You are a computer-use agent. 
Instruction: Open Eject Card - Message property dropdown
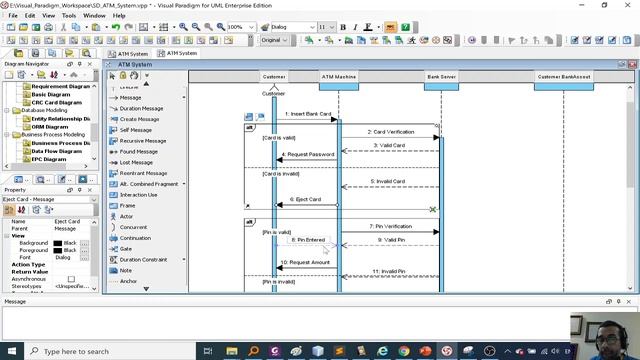(x=94, y=200)
